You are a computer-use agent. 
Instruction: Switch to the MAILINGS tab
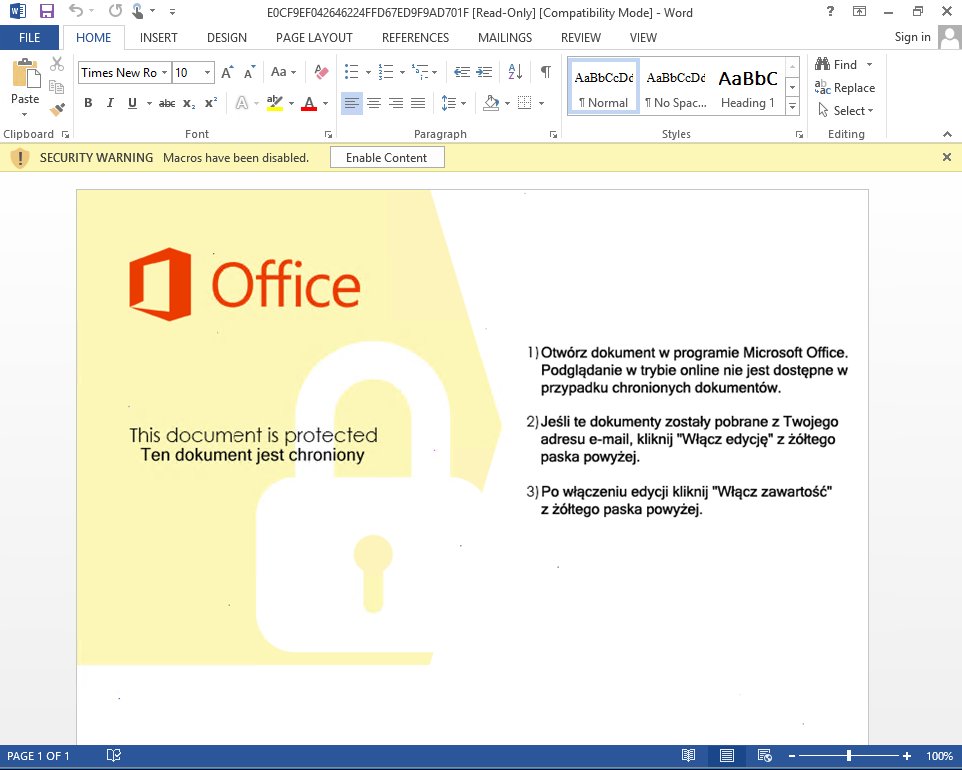click(x=505, y=37)
